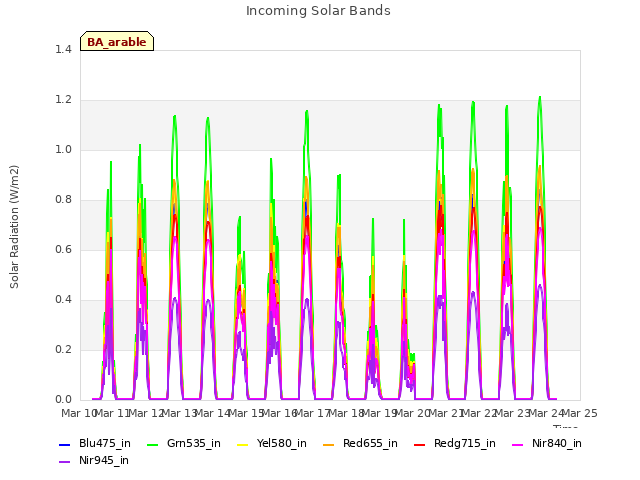
Task: Click the Blu475_in legend color marker
Action: tap(64, 444)
